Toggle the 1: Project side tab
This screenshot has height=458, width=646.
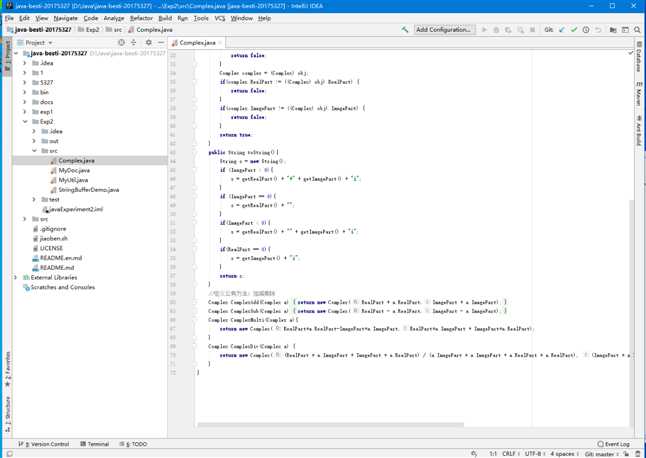click(x=7, y=57)
